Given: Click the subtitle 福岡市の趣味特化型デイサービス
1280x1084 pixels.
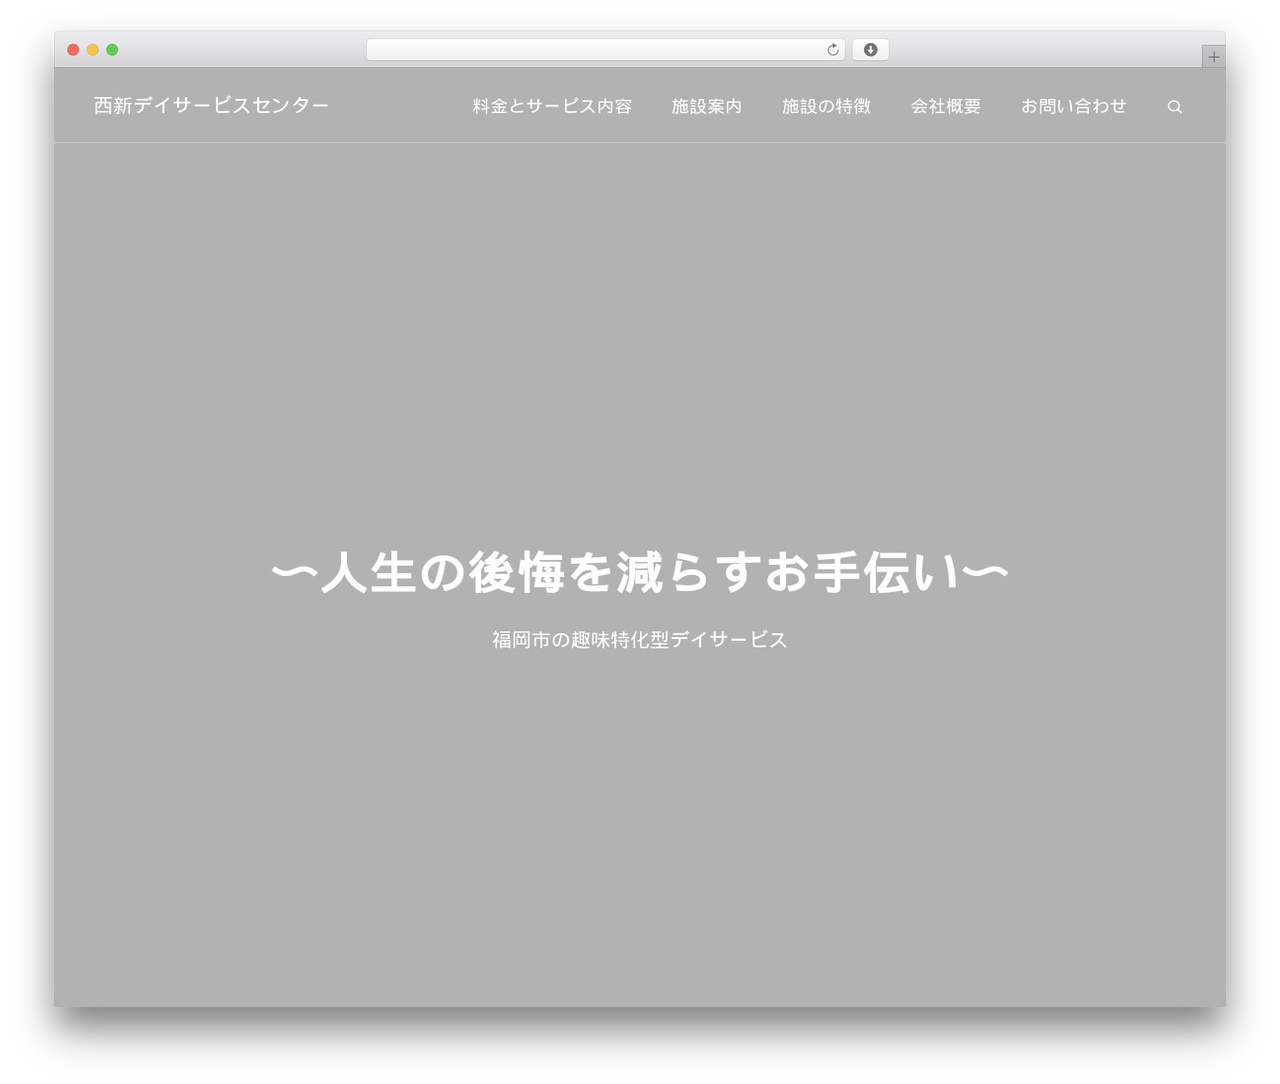Looking at the screenshot, I should 640,639.
